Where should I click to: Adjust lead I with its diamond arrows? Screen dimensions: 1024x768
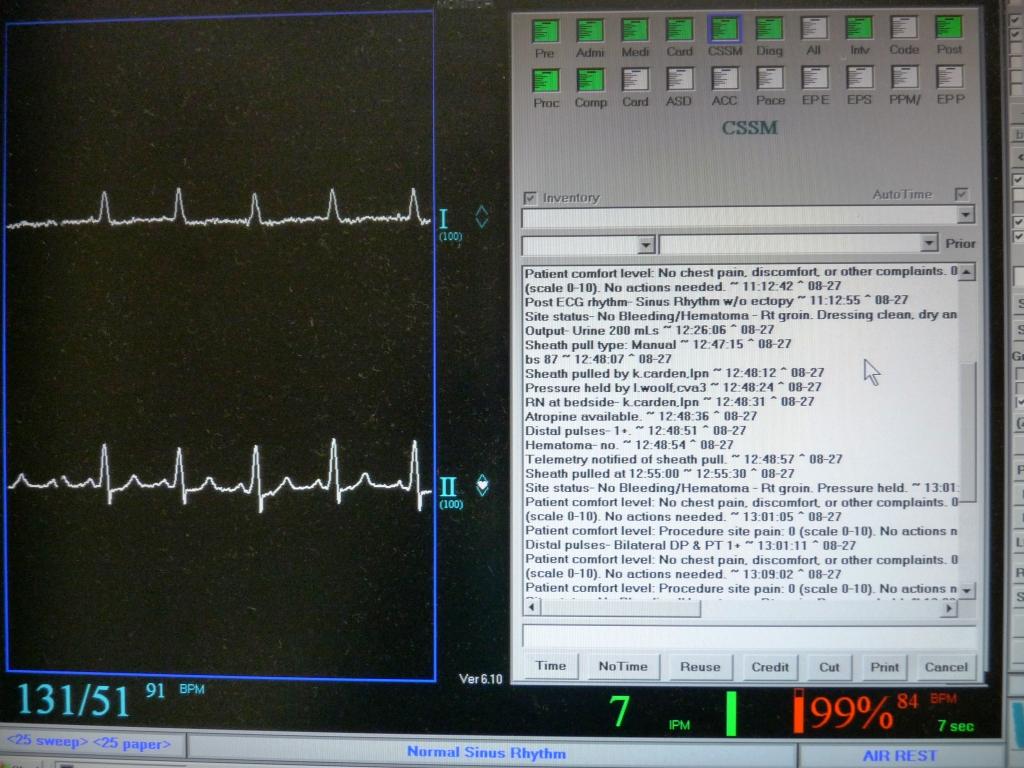(482, 217)
